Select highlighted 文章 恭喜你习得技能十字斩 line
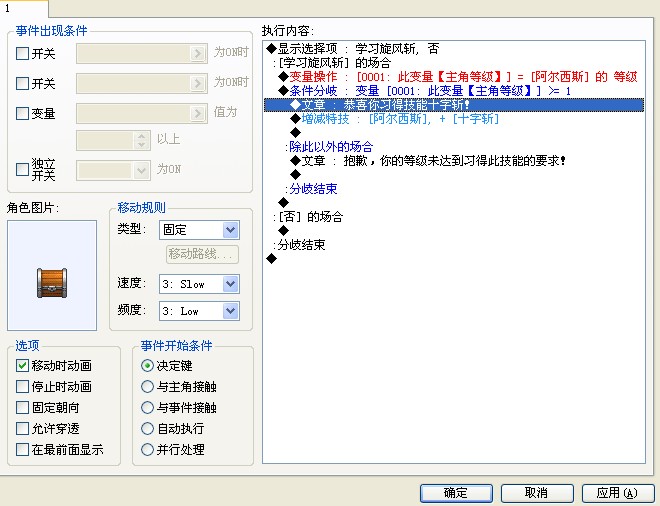Screen dimensions: 660x506 (x=454, y=105)
